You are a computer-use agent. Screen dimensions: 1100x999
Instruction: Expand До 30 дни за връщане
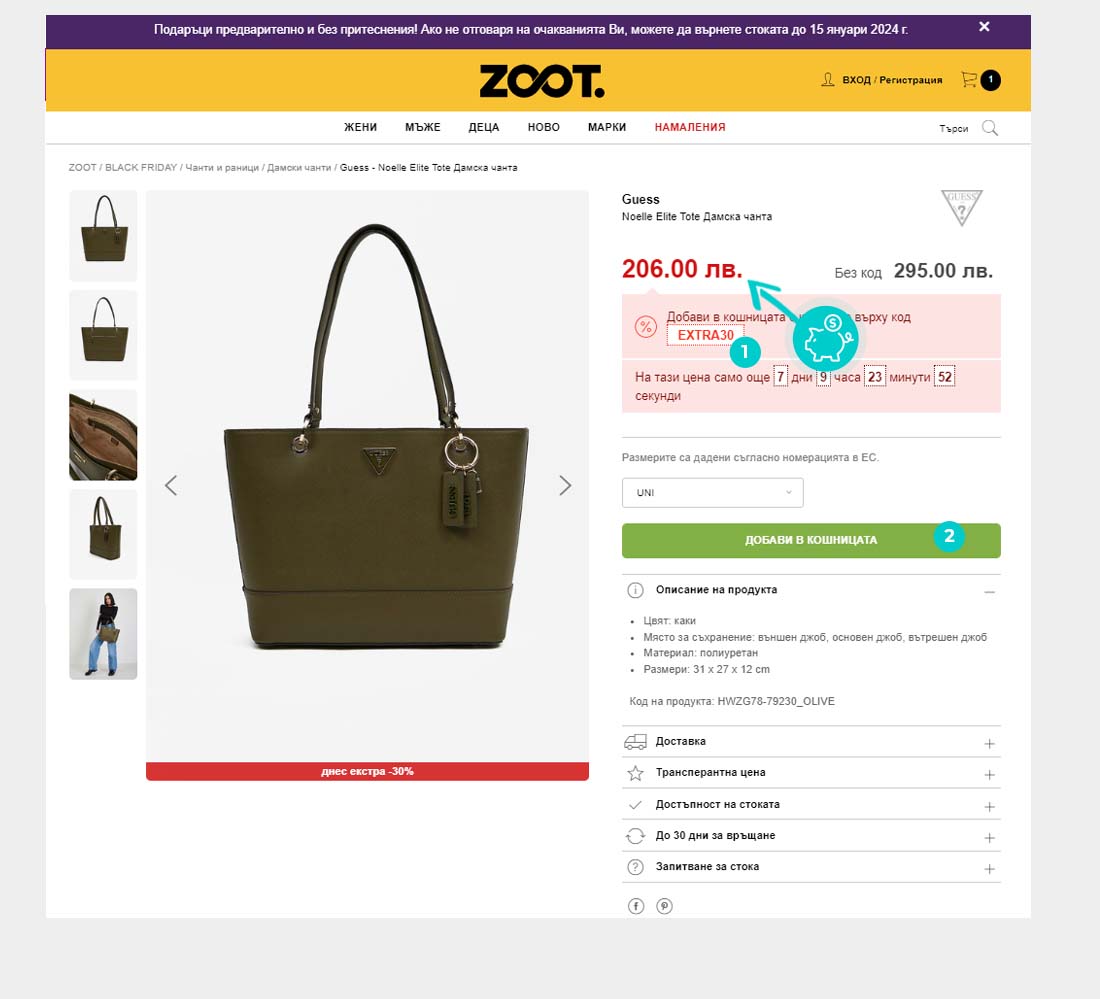click(811, 836)
